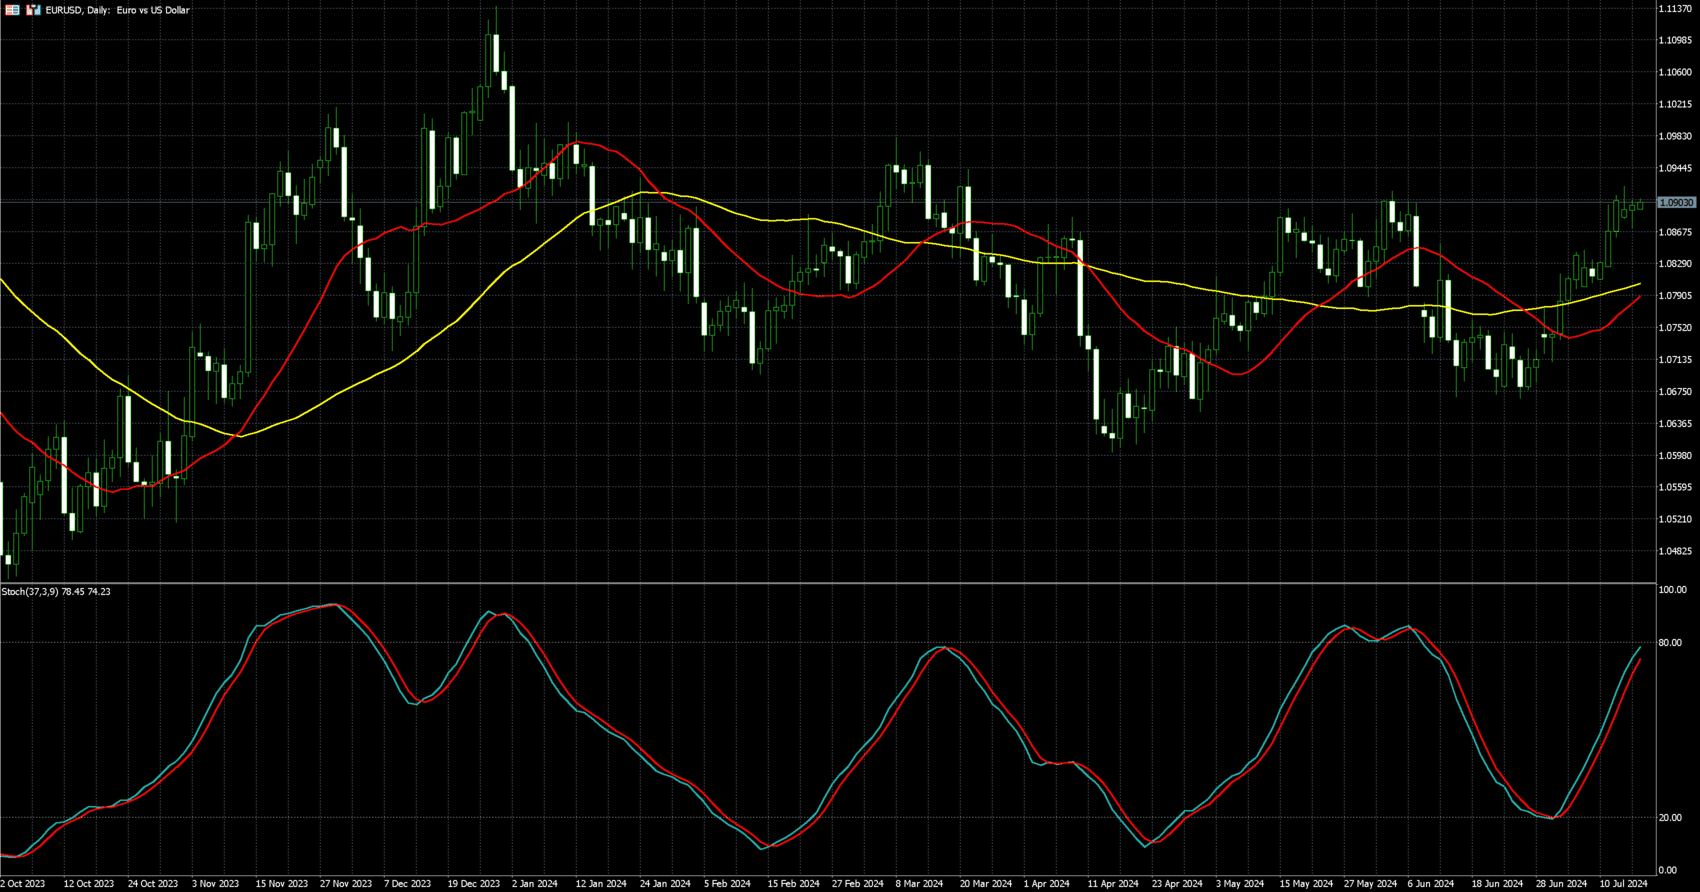The image size is (1700, 892).
Task: Click the 1.07520 price on the axis
Action: coord(1675,328)
